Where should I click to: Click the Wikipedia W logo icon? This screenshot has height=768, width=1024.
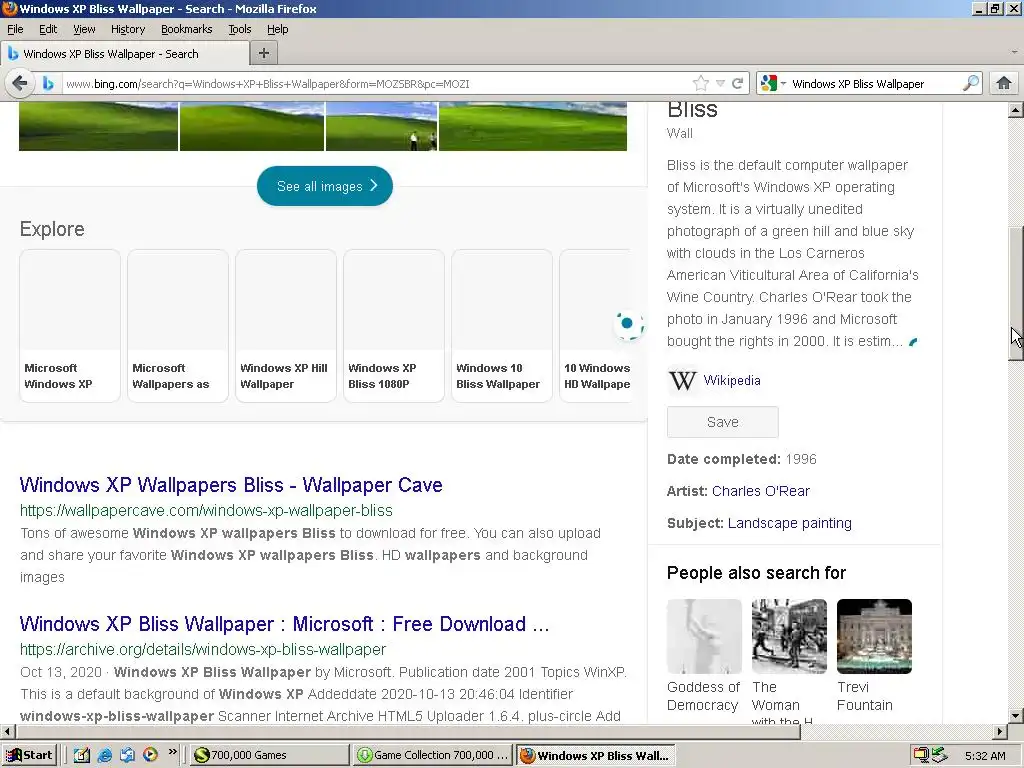[682, 381]
